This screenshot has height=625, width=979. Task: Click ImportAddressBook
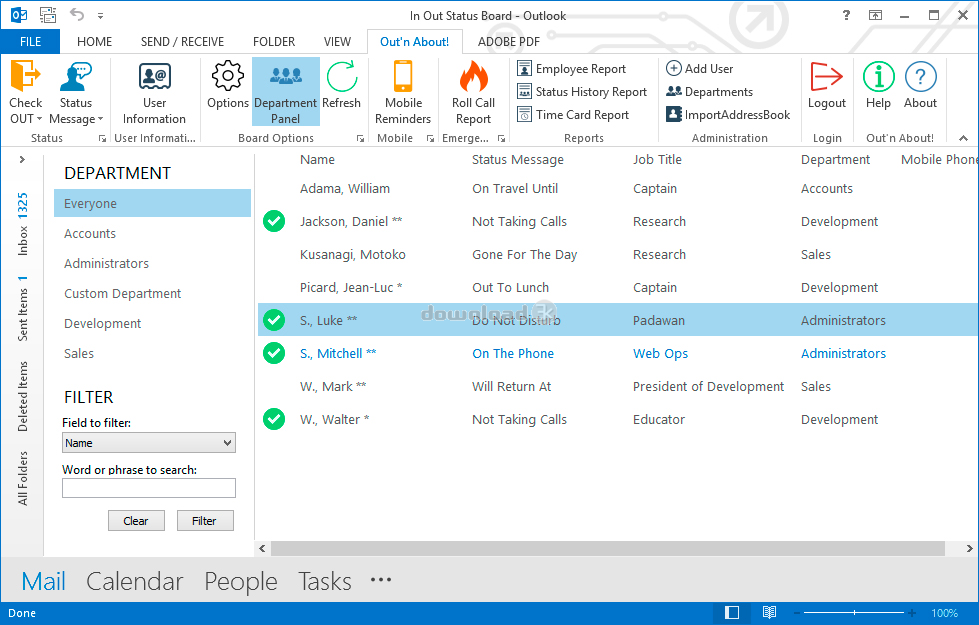click(x=728, y=115)
